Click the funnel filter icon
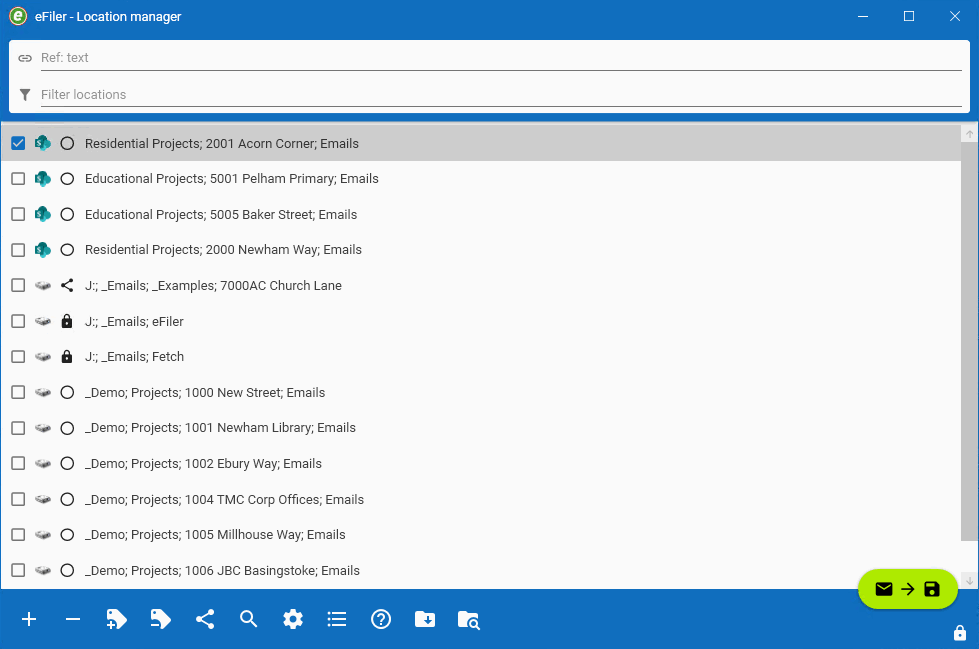Viewport: 979px width, 649px height. [x=25, y=94]
